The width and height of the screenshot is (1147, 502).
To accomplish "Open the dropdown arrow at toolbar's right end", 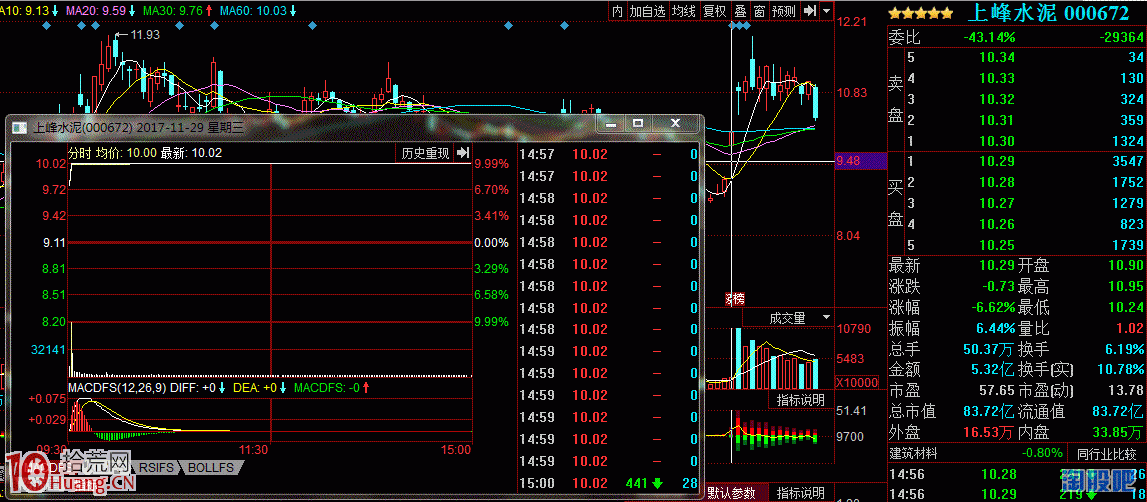I will click(x=827, y=11).
